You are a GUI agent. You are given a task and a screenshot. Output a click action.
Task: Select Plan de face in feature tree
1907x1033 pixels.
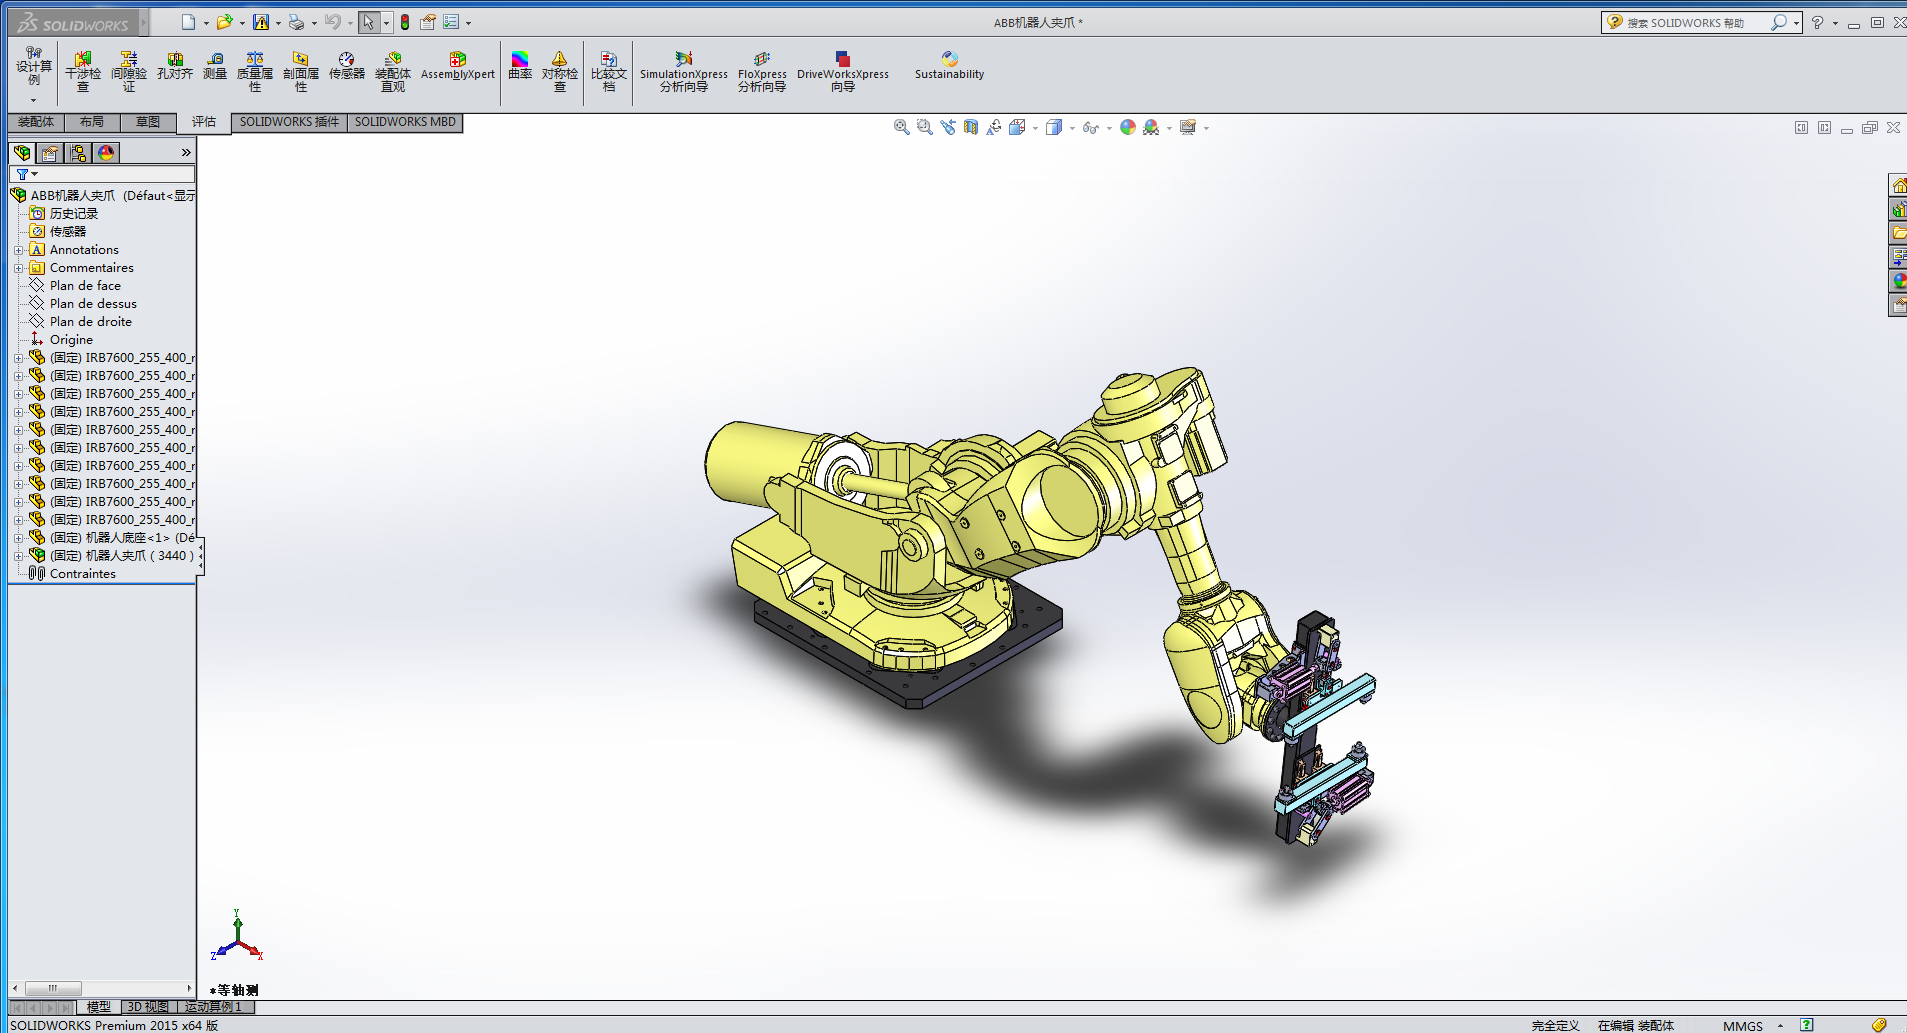point(85,286)
